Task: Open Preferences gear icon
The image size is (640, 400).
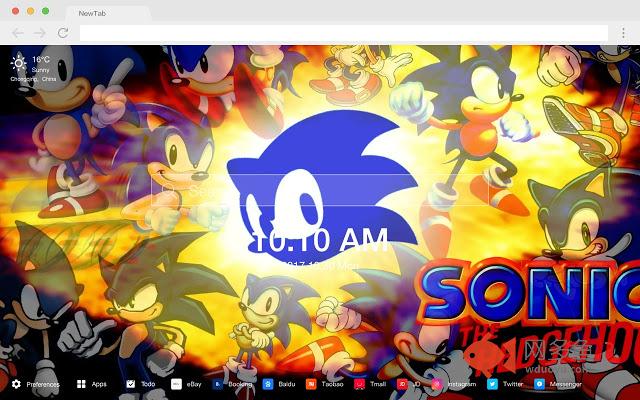Action: (x=16, y=384)
